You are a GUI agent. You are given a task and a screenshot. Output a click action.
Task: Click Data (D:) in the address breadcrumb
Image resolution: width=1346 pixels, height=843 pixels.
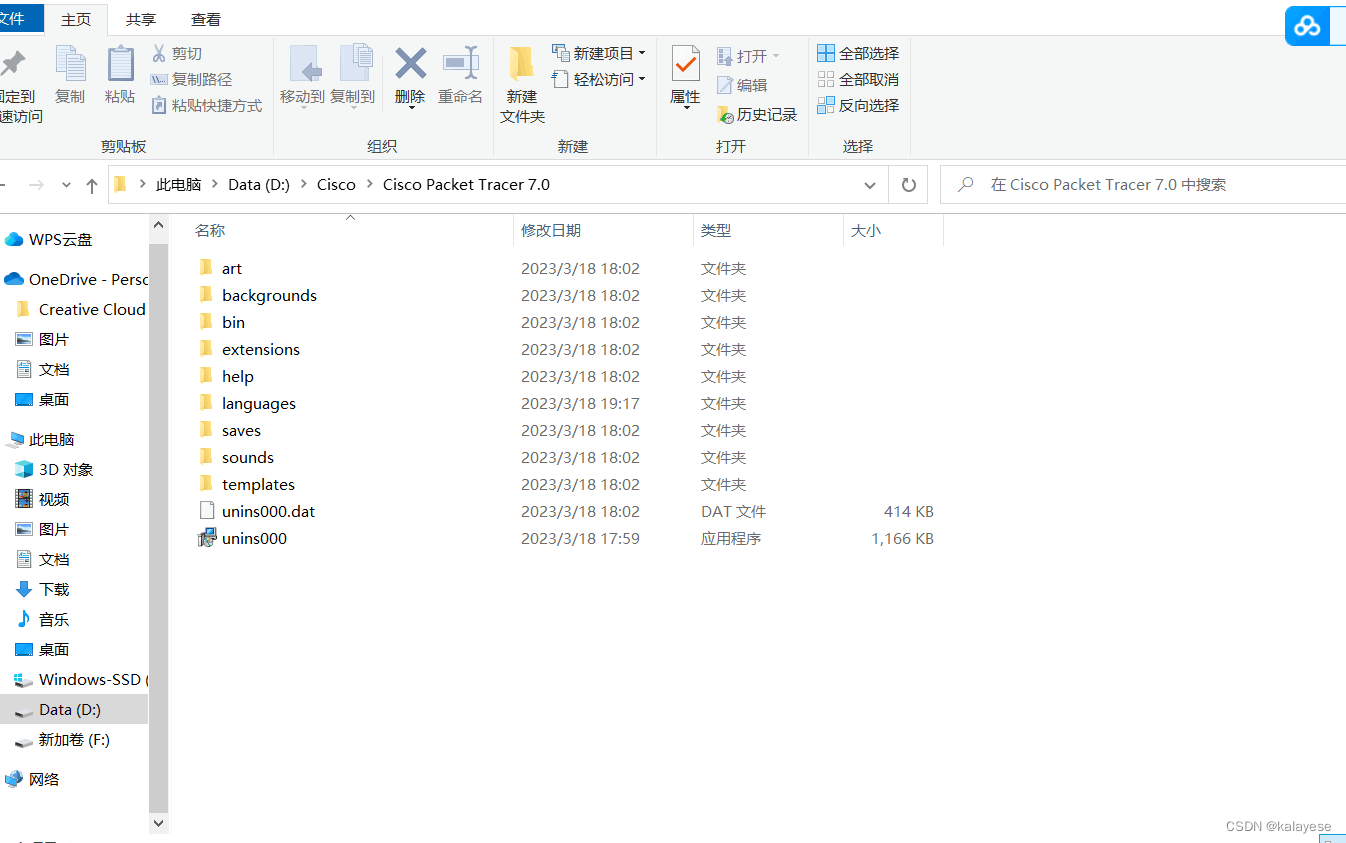click(x=259, y=185)
